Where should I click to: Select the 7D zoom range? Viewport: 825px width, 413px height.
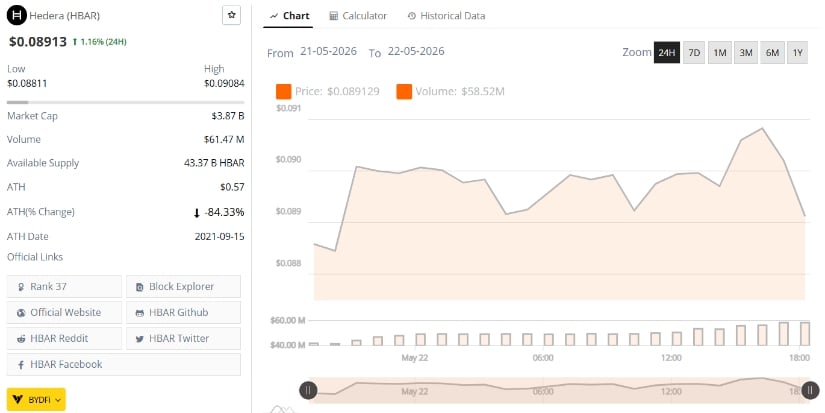coord(694,53)
